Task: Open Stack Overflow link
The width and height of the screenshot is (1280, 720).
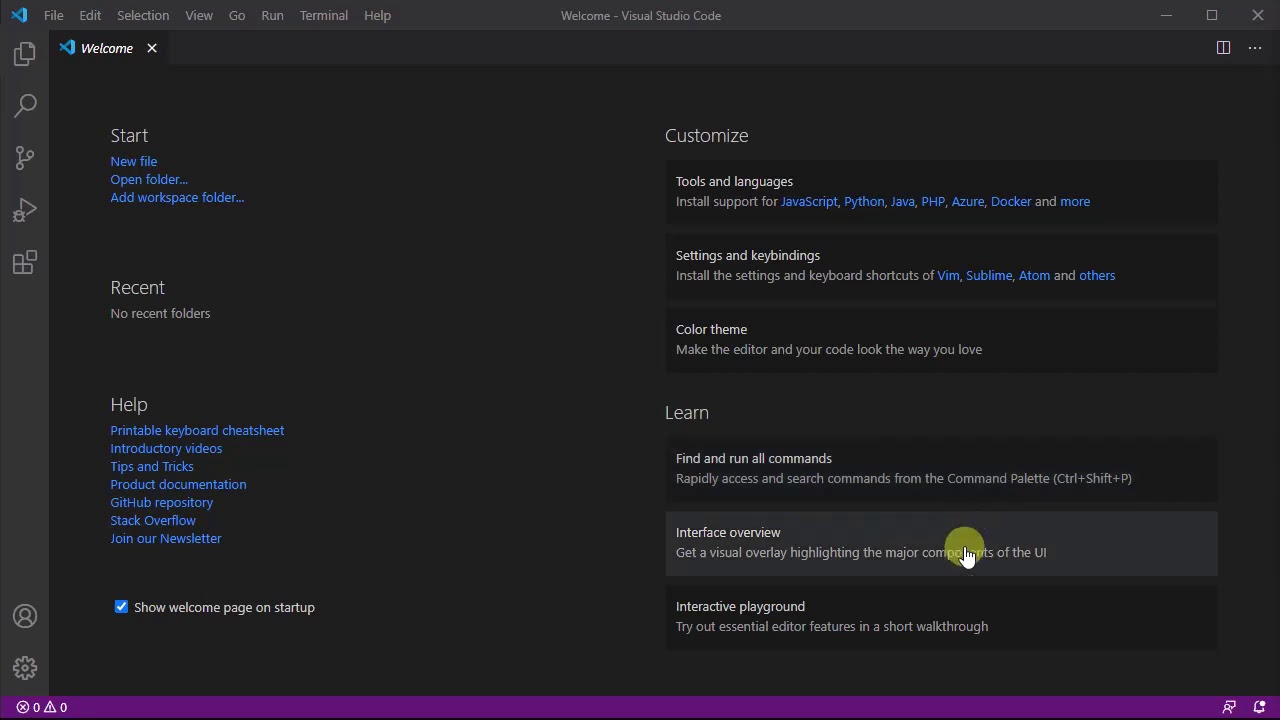Action: click(153, 520)
